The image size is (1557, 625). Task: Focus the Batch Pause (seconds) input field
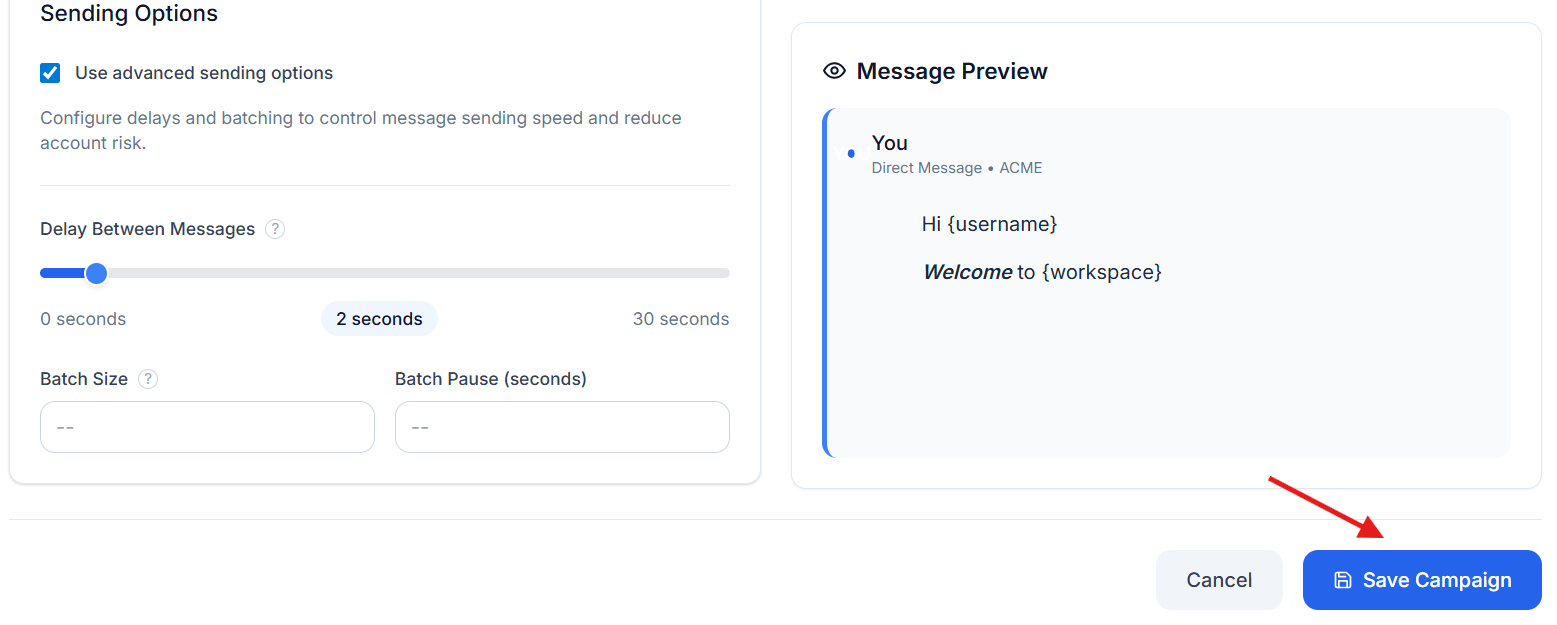pyautogui.click(x=562, y=427)
